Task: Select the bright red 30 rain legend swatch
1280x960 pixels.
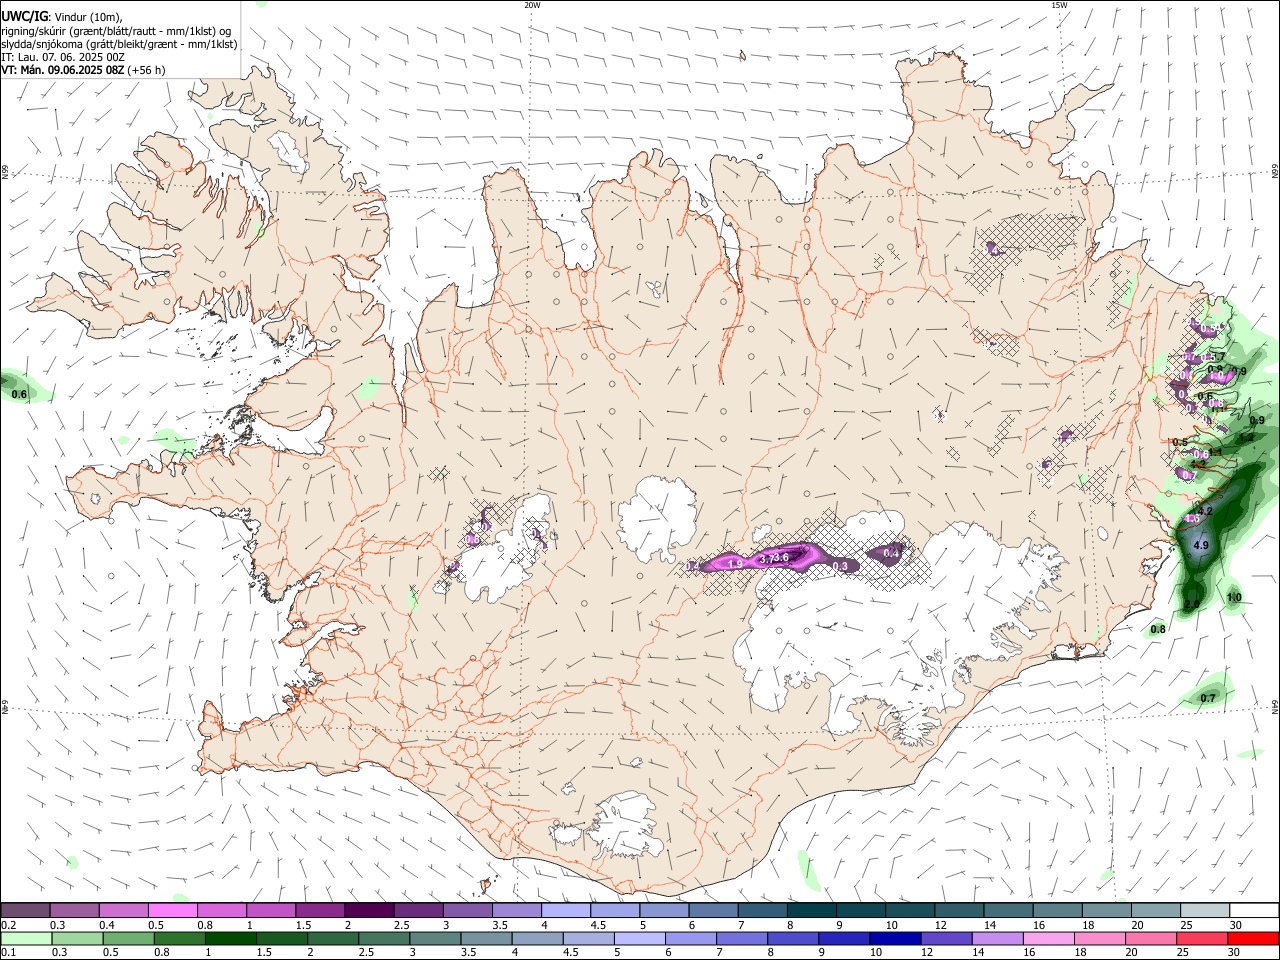Action: pyautogui.click(x=1254, y=938)
